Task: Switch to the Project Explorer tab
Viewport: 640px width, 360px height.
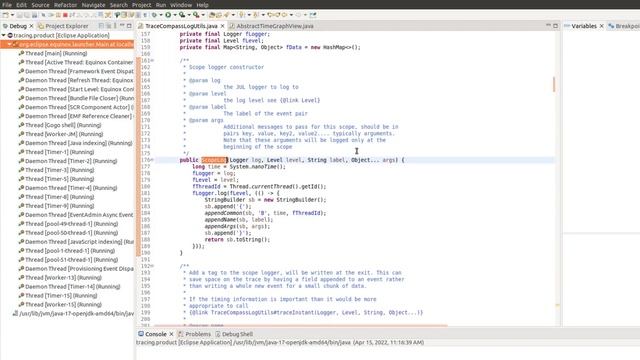Action: click(63, 26)
